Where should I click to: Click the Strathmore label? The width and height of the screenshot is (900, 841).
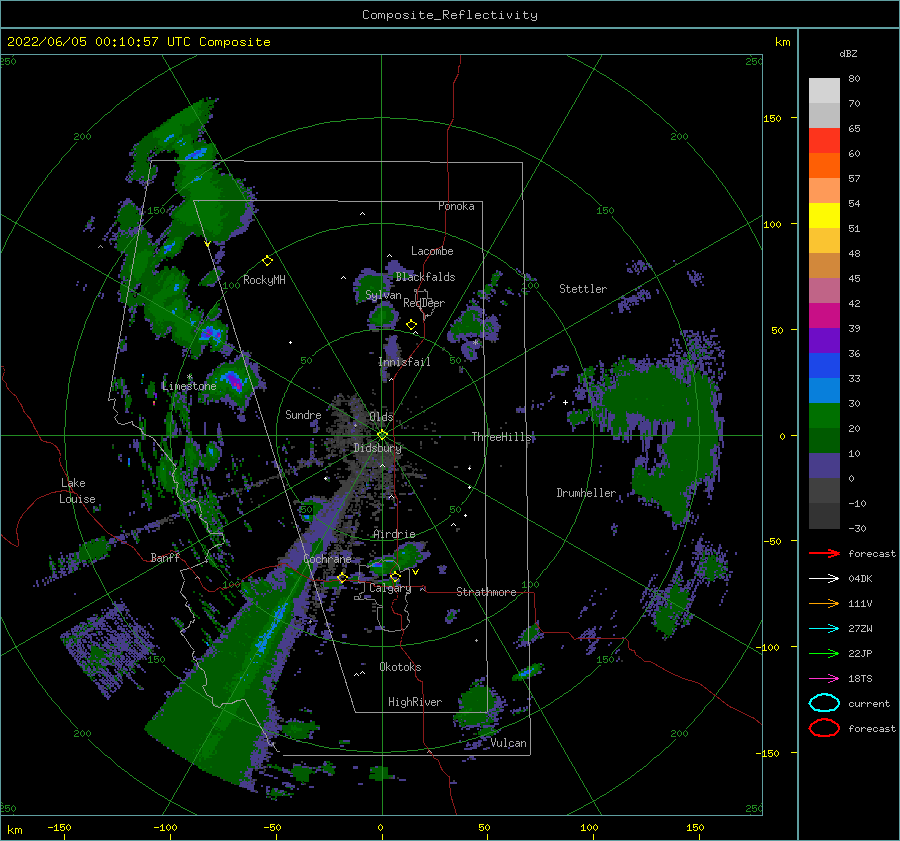[486, 592]
